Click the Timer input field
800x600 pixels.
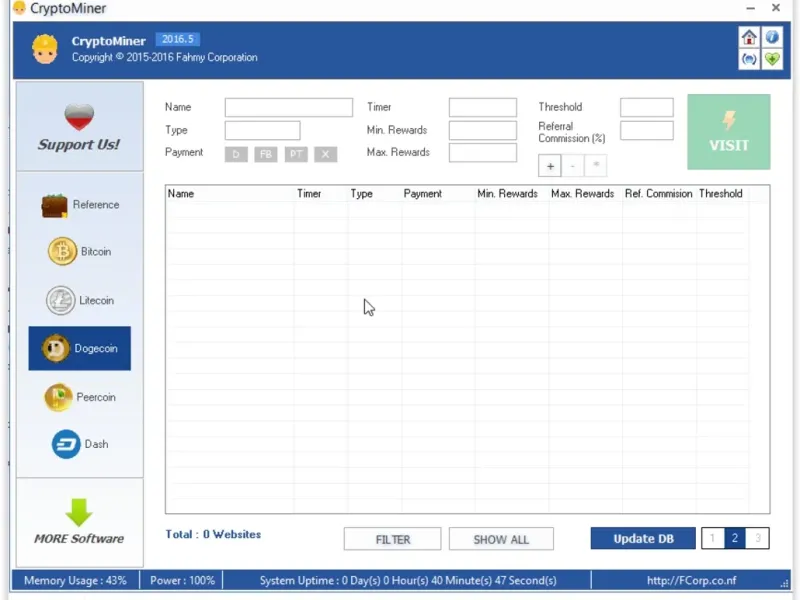click(x=483, y=107)
